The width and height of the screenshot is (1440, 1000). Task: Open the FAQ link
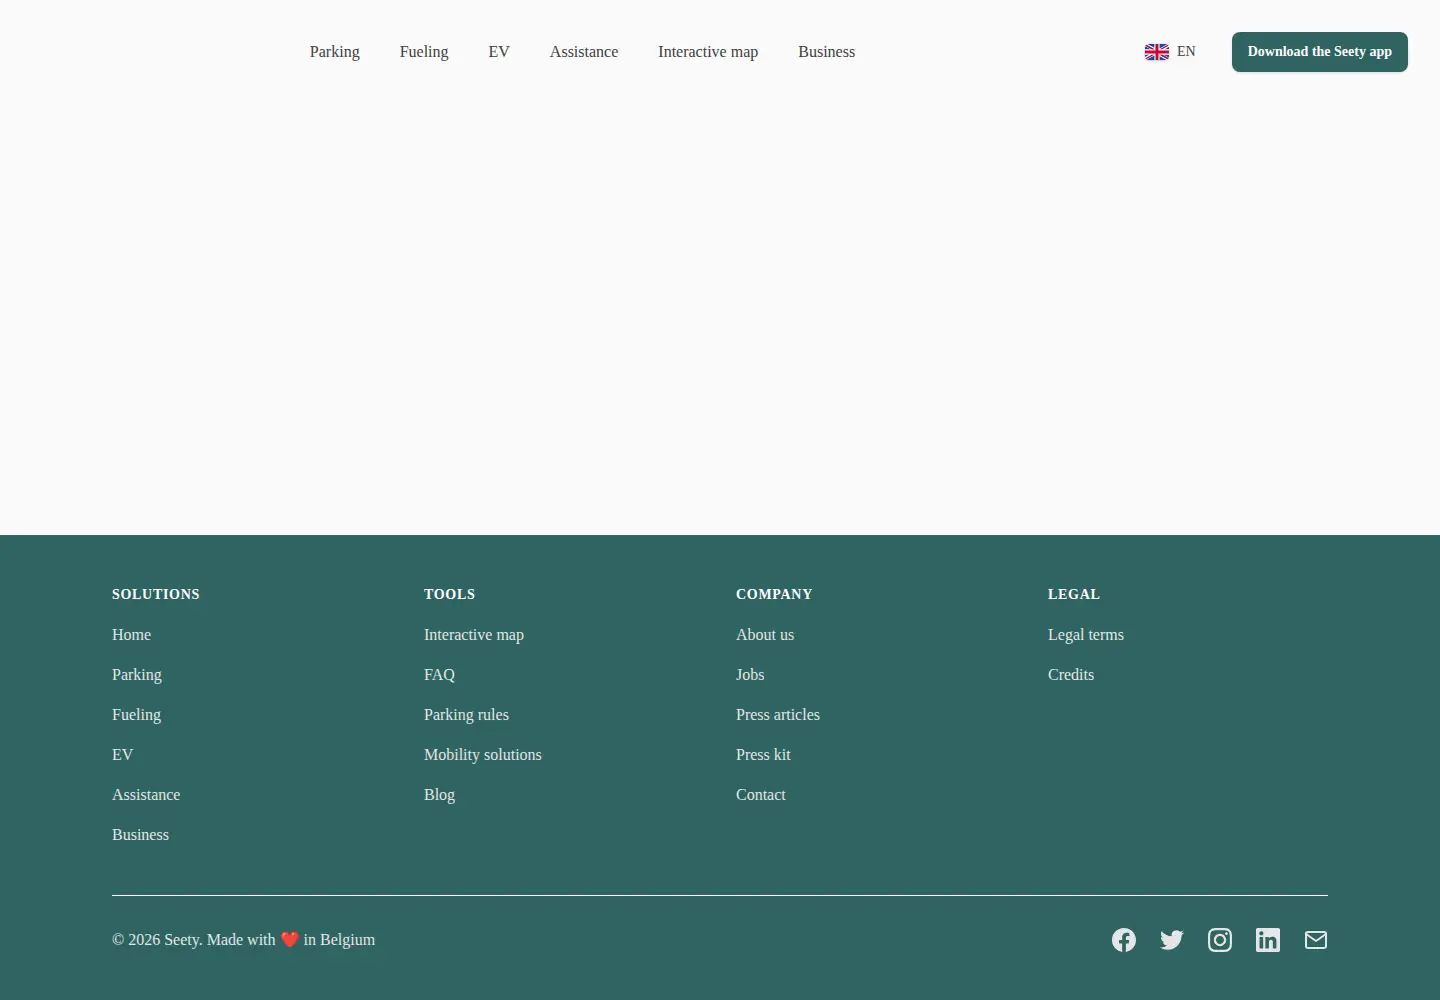pos(440,675)
